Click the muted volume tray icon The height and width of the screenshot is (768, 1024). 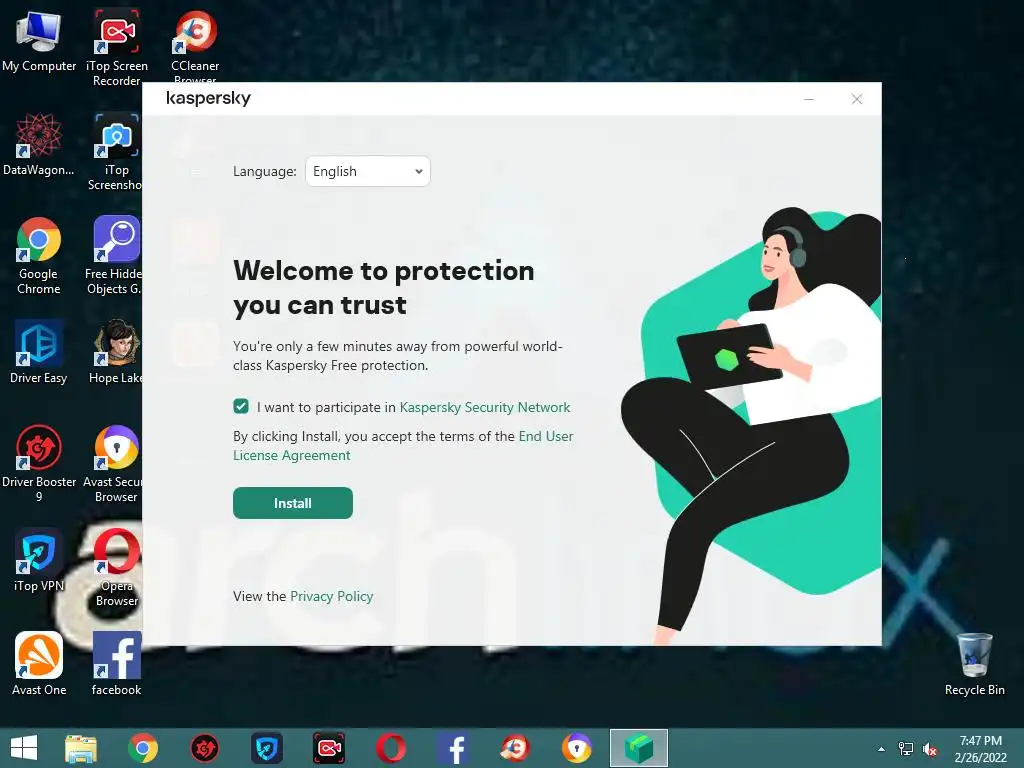pos(930,749)
